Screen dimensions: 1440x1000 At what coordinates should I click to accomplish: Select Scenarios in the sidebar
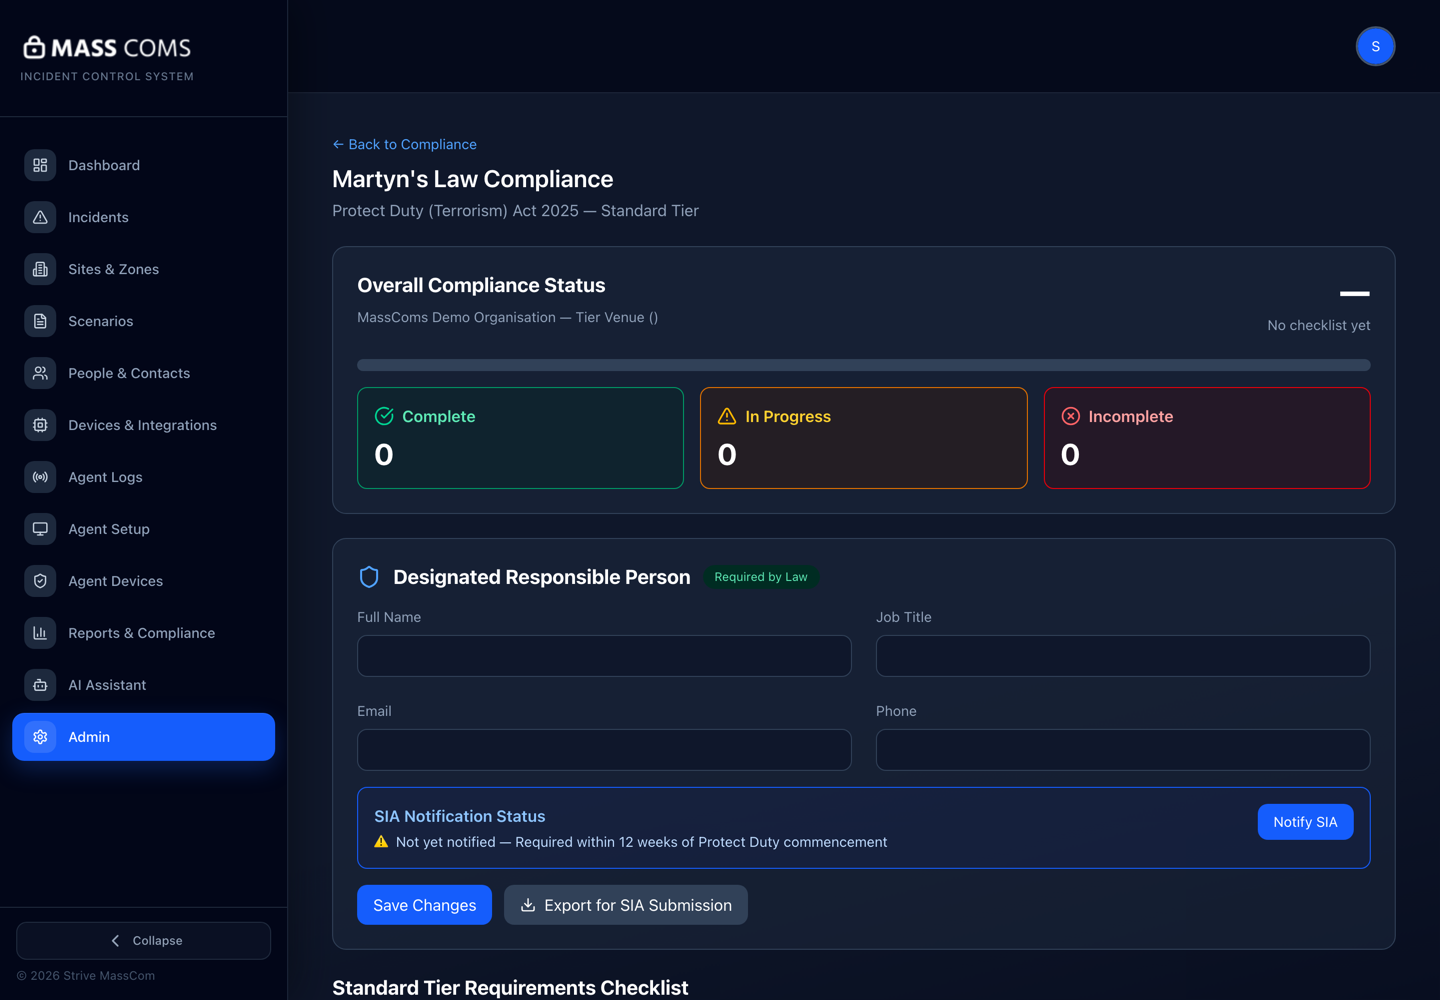[143, 321]
